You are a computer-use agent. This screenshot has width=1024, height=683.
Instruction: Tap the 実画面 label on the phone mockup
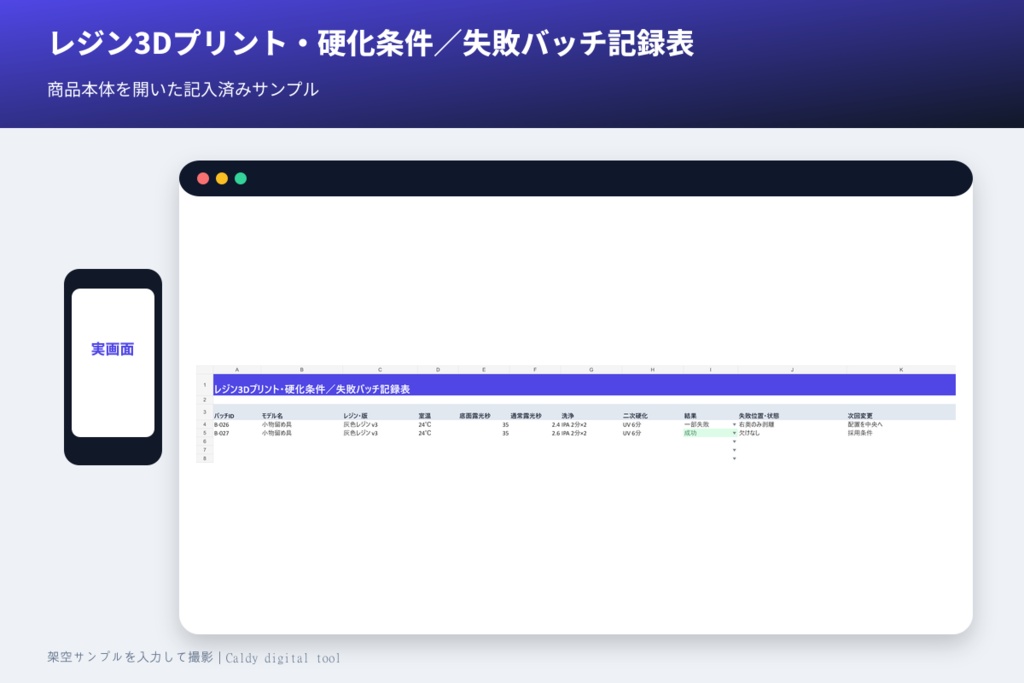tap(112, 349)
